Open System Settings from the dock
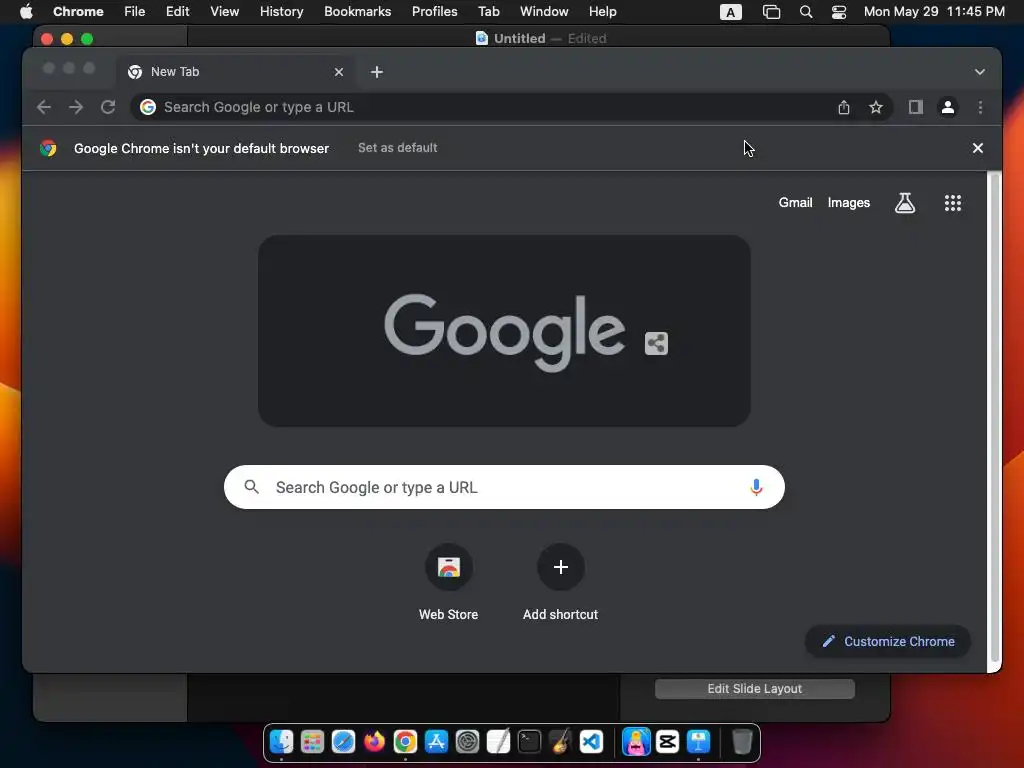This screenshot has width=1024, height=768. tap(467, 742)
